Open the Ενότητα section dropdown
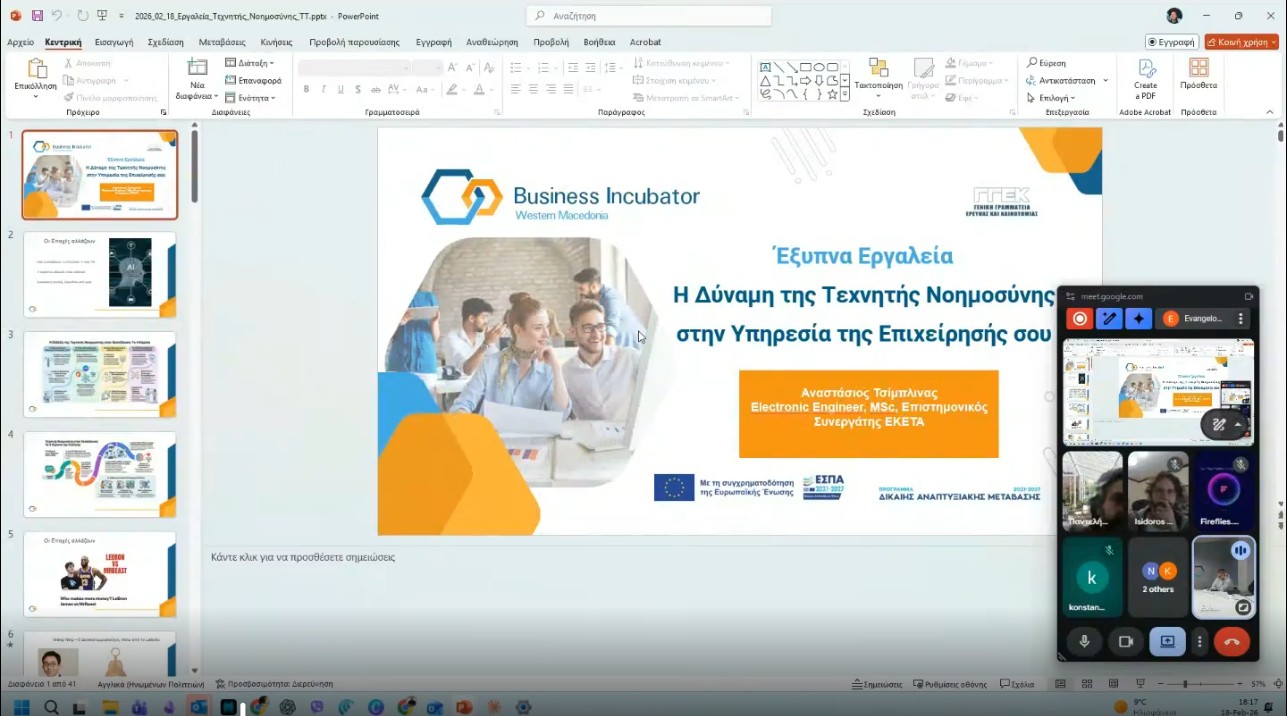 click(250, 98)
